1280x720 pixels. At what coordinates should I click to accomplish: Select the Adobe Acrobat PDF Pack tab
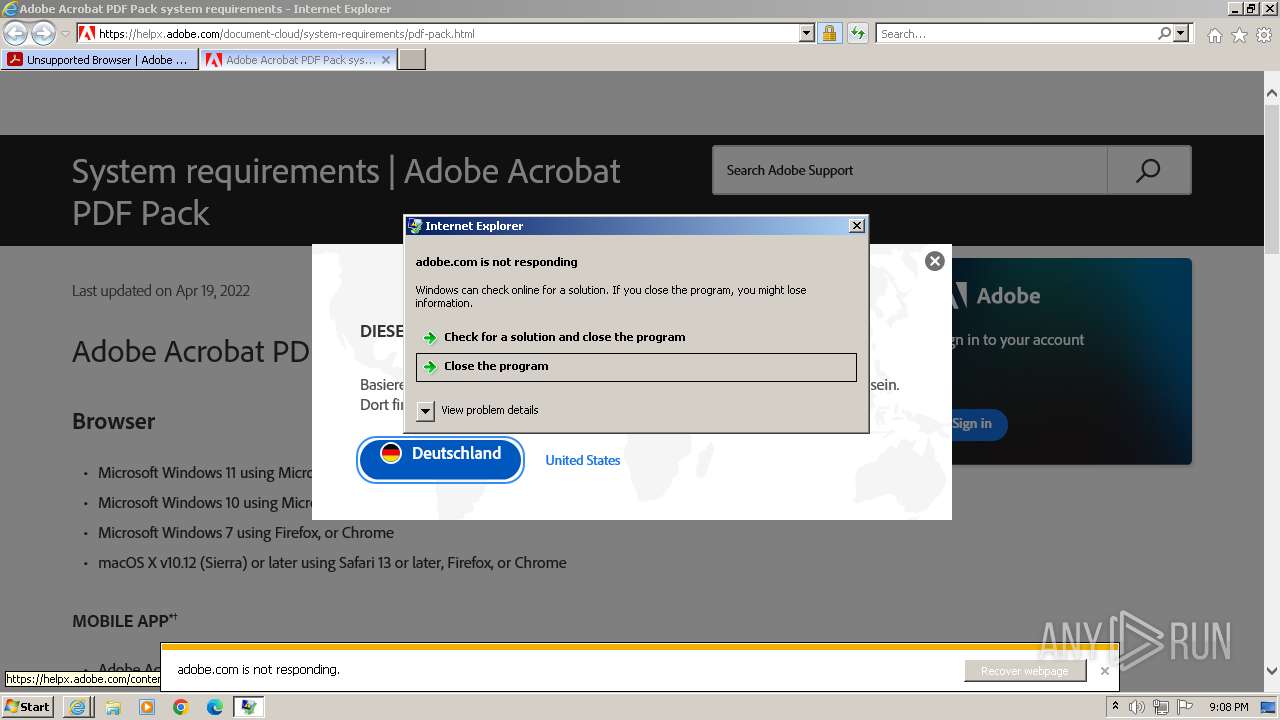(290, 60)
